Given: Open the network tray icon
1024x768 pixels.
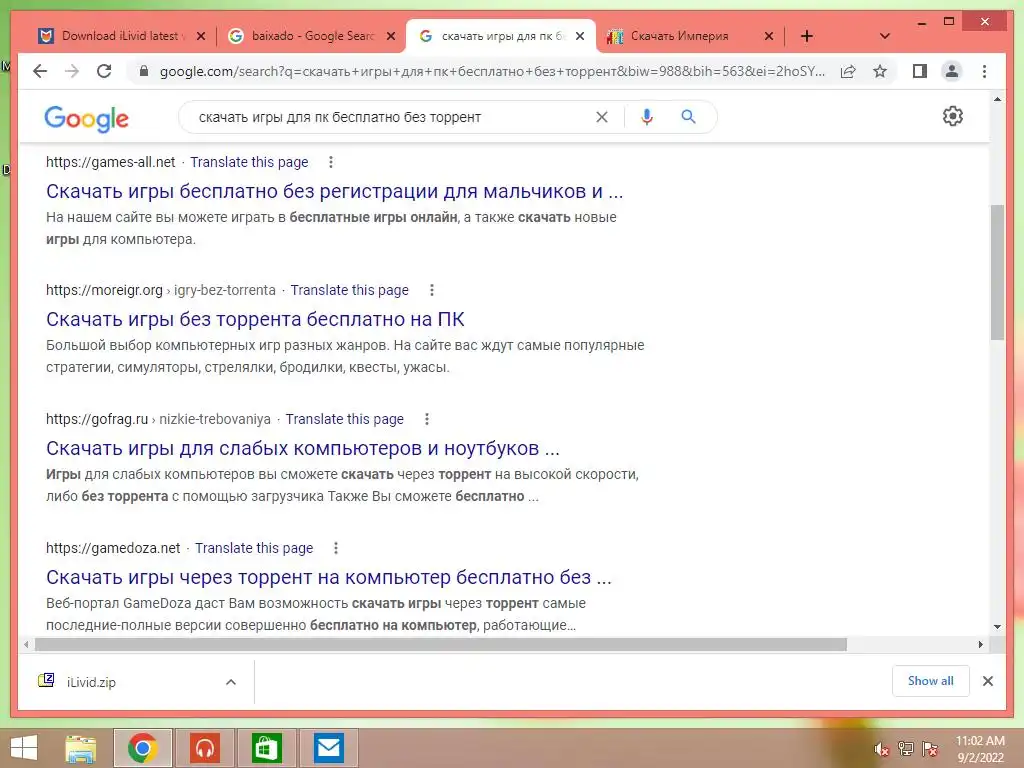Looking at the screenshot, I should pos(906,749).
